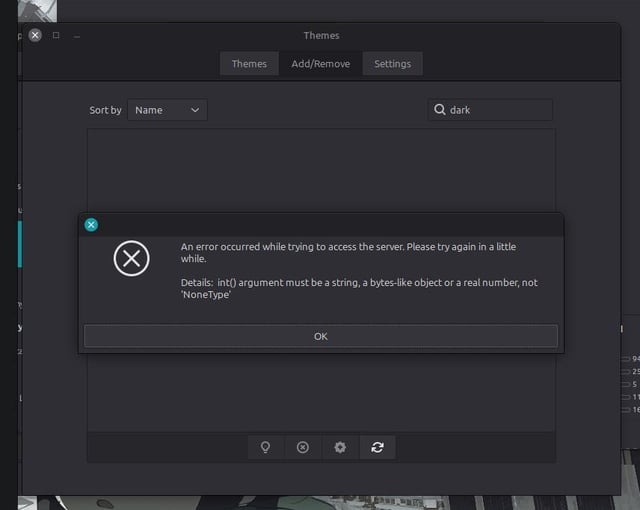
Task: Open the Settings tab
Action: pos(392,64)
